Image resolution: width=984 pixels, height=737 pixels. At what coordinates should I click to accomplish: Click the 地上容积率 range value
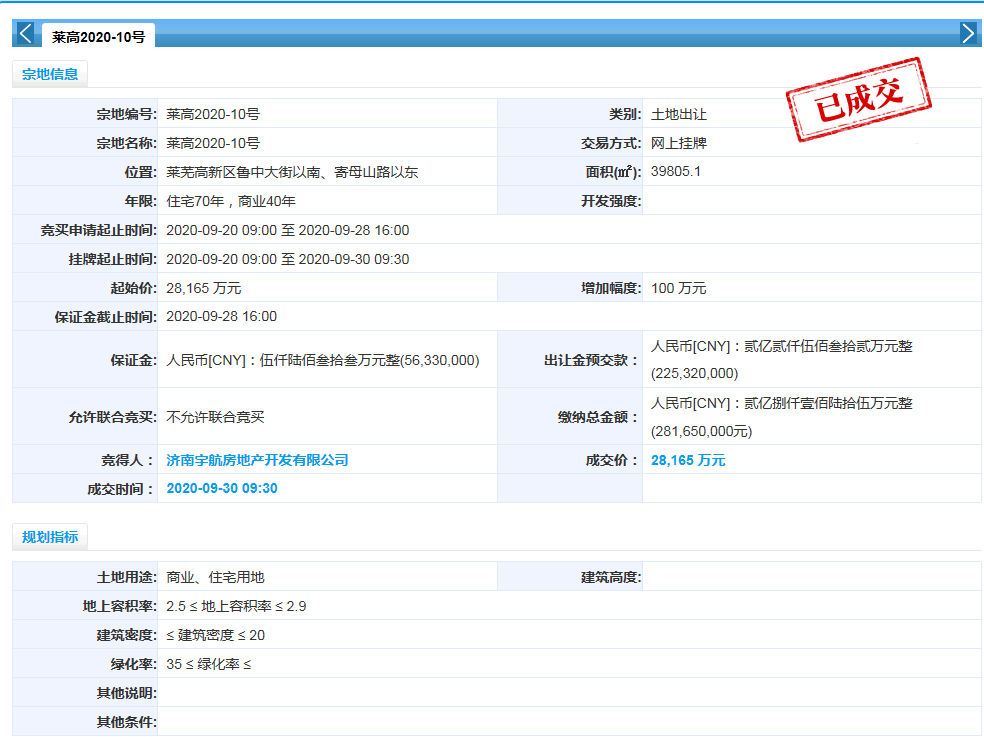click(x=236, y=606)
